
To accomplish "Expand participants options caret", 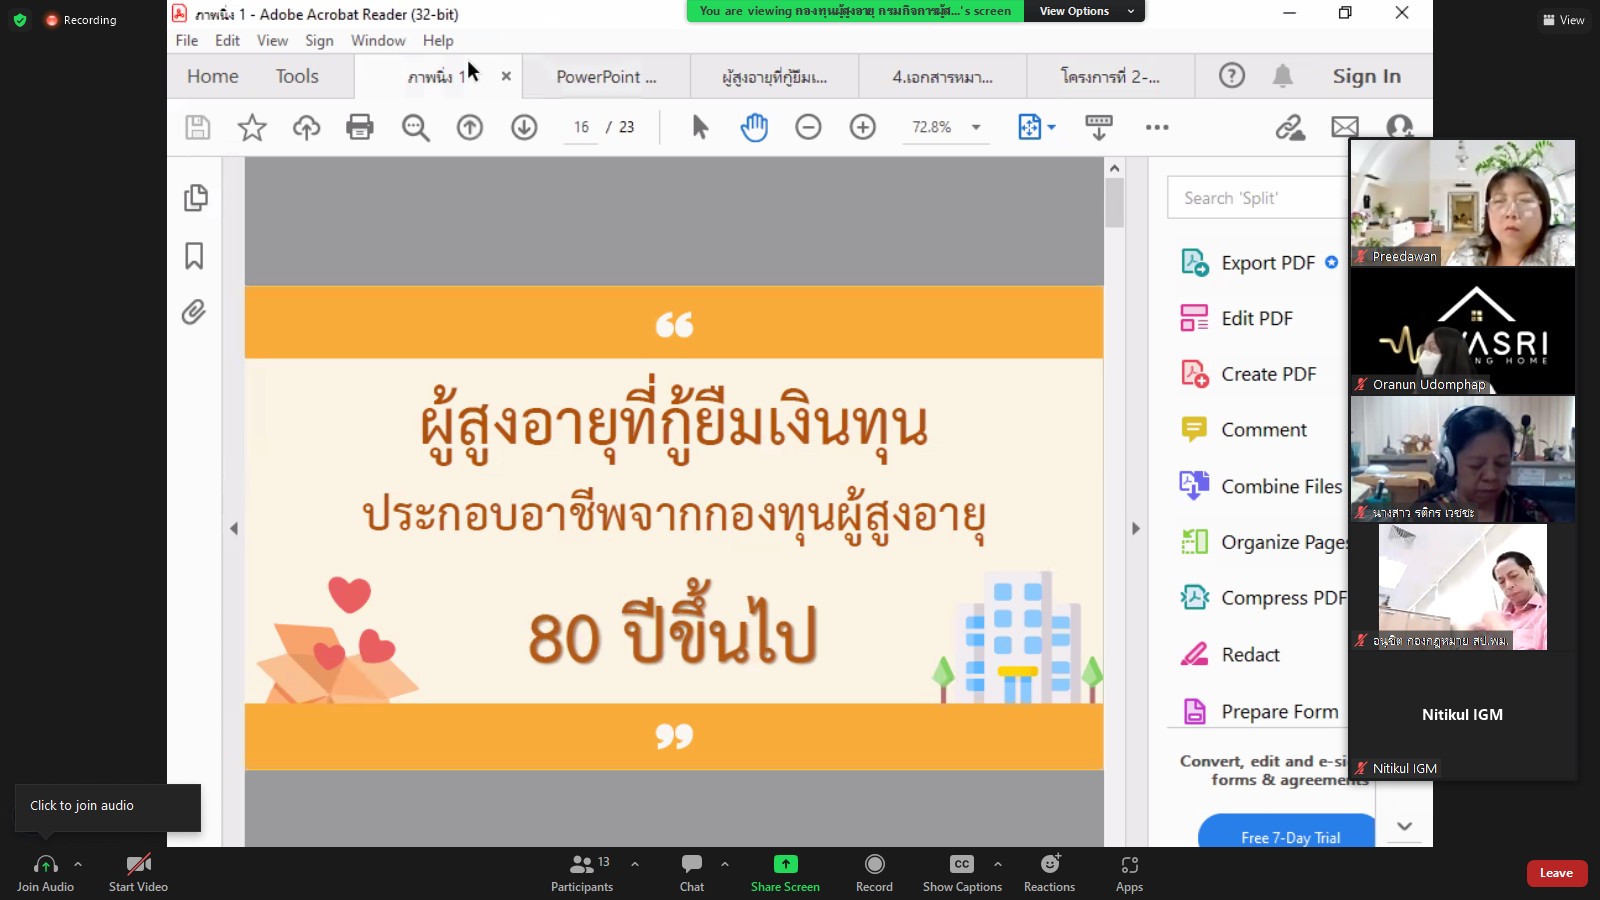I will (x=635, y=864).
